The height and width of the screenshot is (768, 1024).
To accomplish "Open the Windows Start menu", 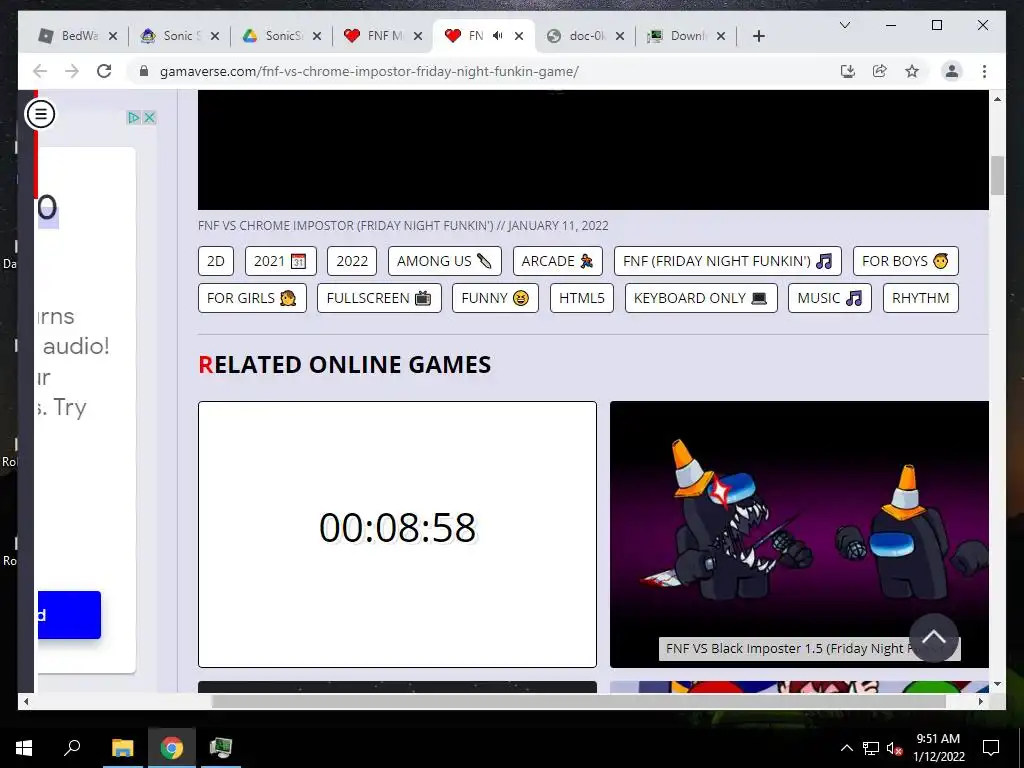I will [x=24, y=748].
